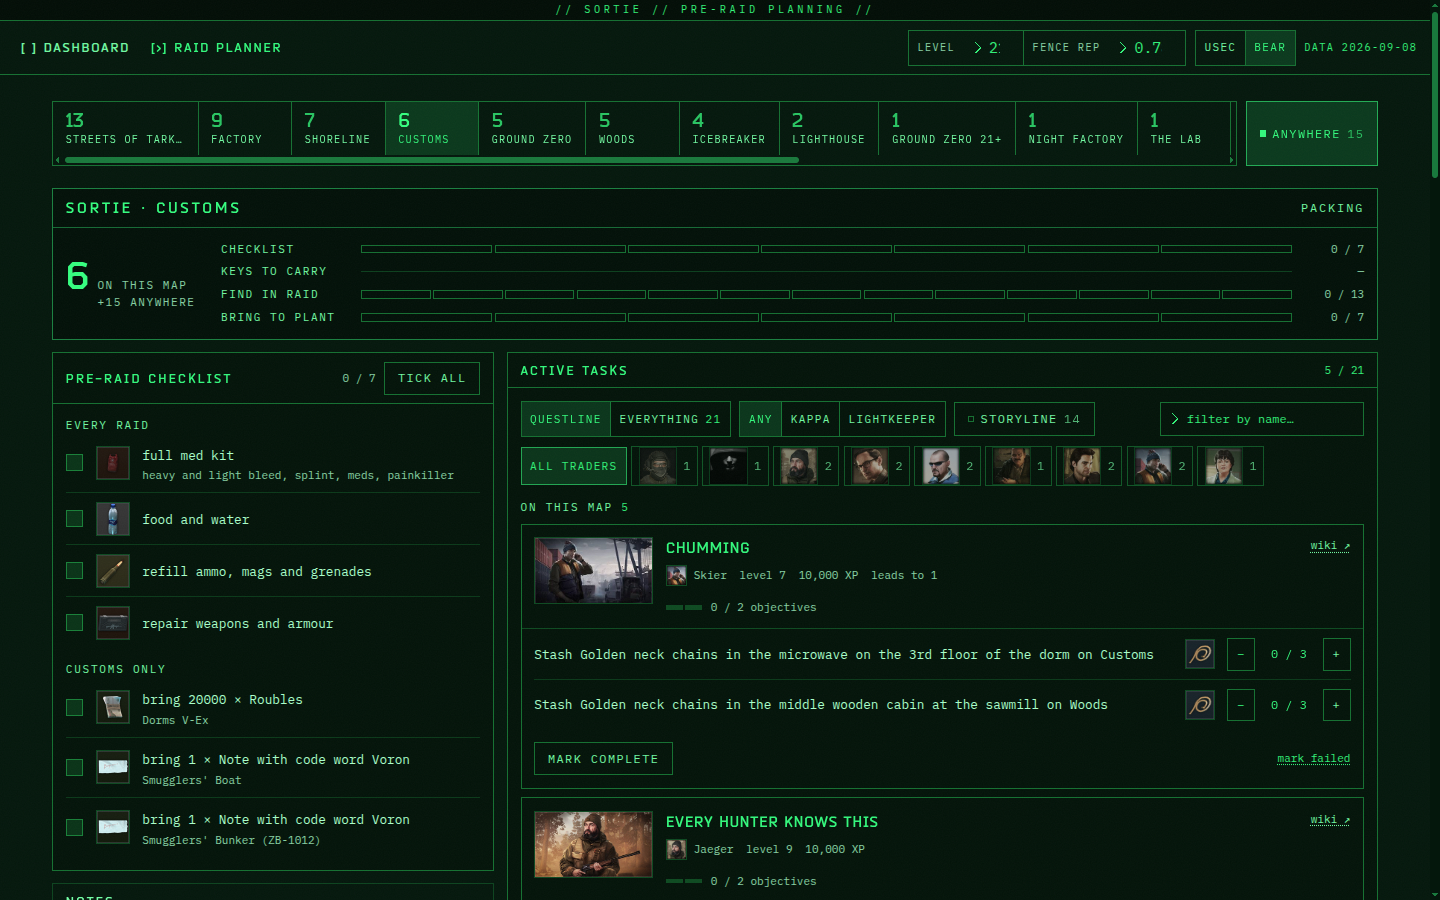Click small Jaeger avatar under Every Hunter title
This screenshot has height=900, width=1440.
676,849
